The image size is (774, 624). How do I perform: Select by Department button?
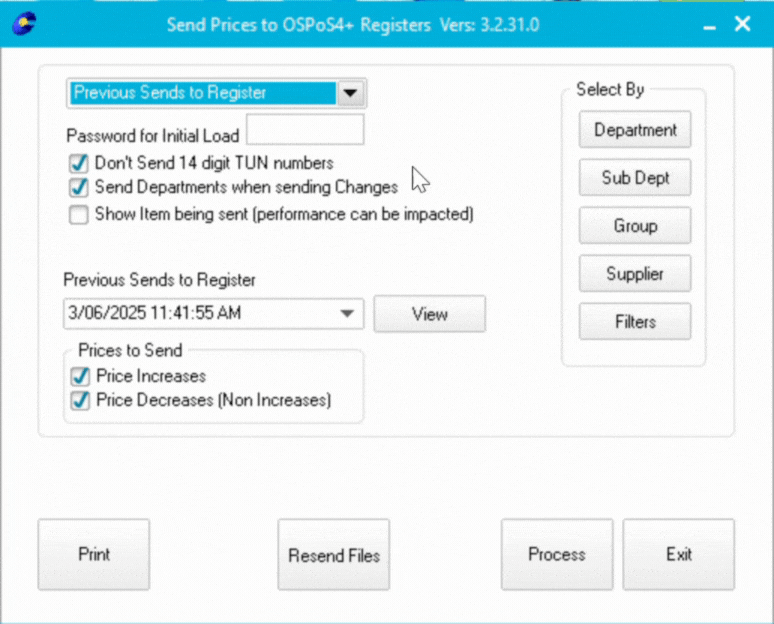pyautogui.click(x=635, y=130)
